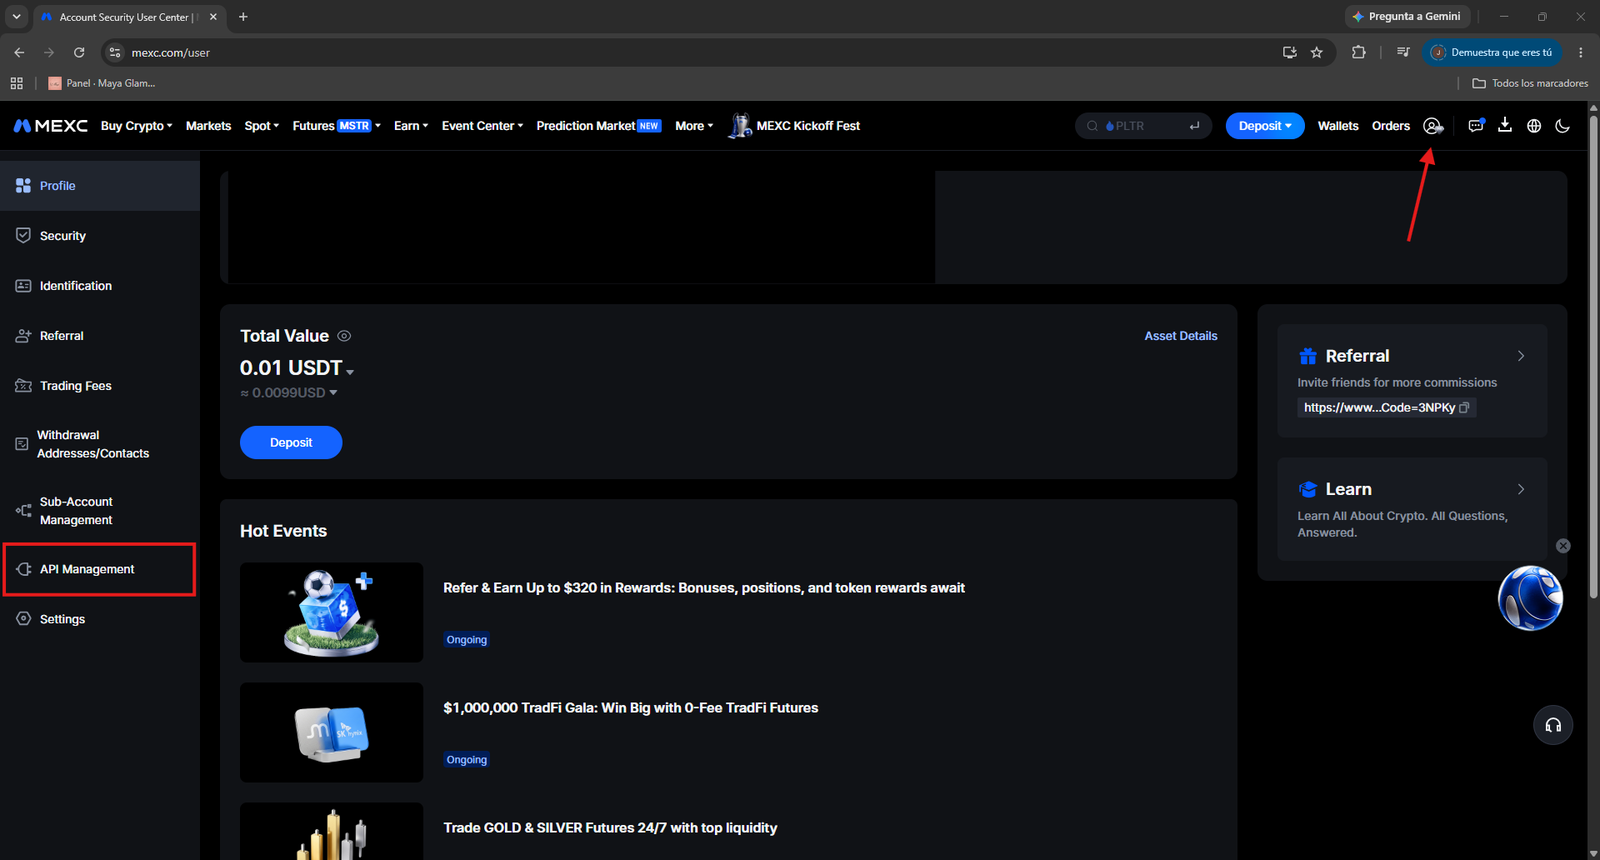Viewport: 1600px width, 860px height.
Task: Click the download app icon
Action: [1505, 126]
